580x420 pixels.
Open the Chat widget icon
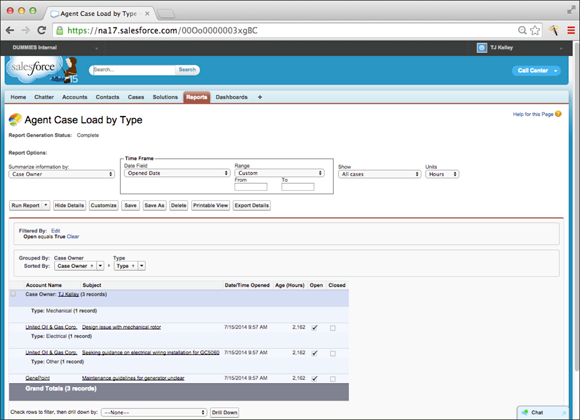click(525, 412)
